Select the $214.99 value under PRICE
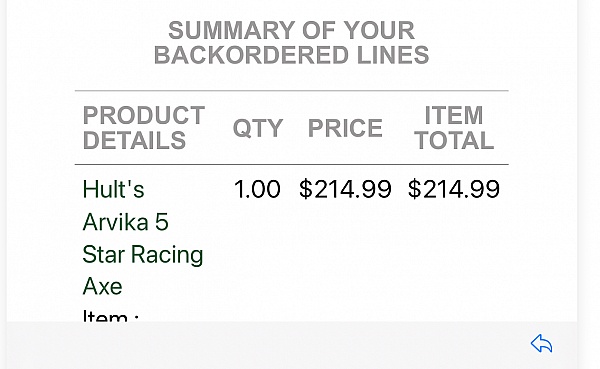Viewport: 600px width, 369px height. pos(345,189)
